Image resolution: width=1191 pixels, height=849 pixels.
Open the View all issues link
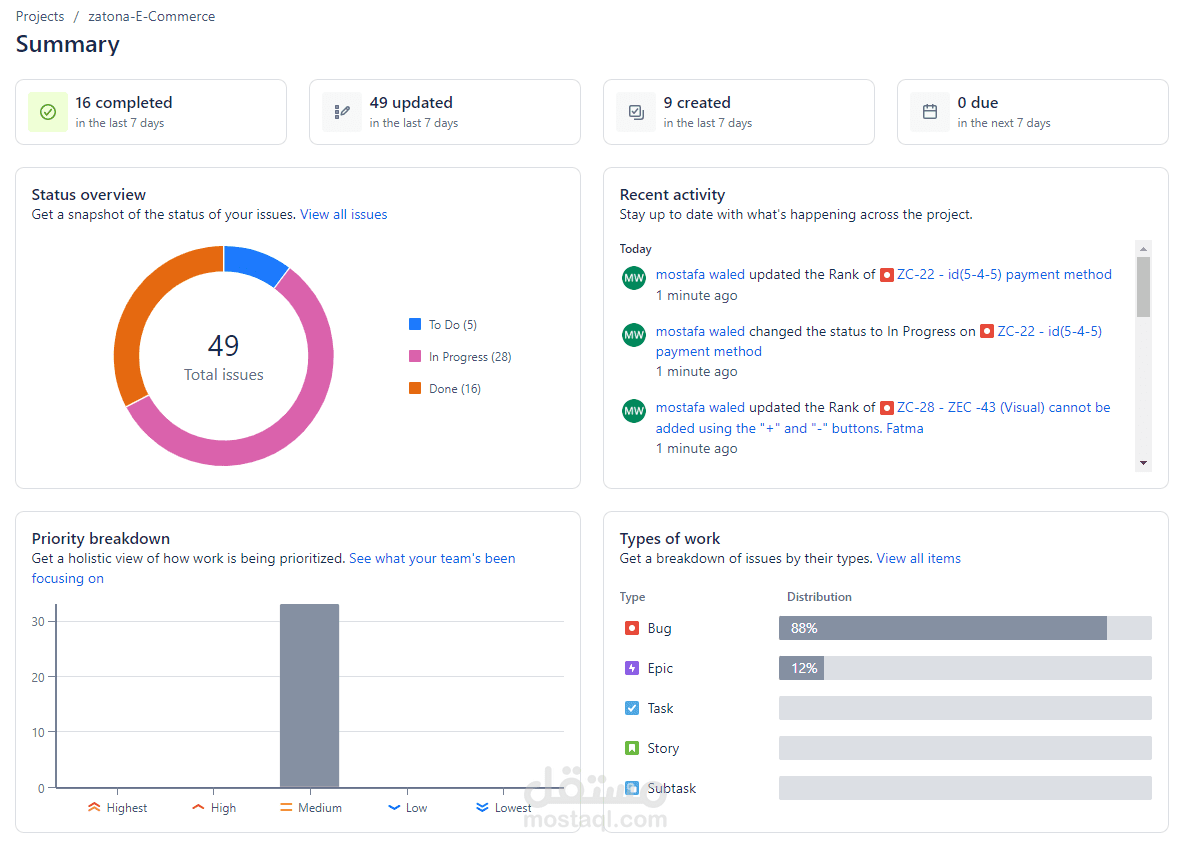pyautogui.click(x=343, y=214)
